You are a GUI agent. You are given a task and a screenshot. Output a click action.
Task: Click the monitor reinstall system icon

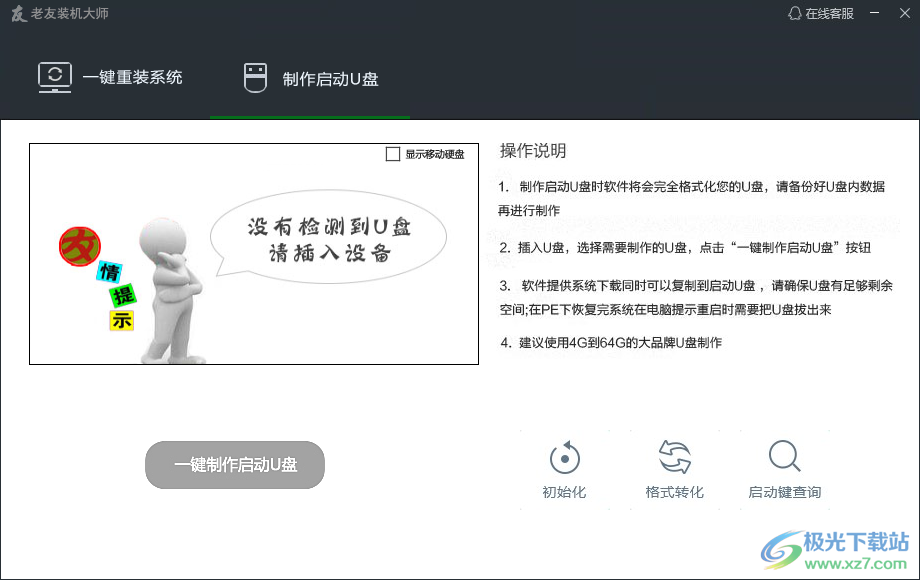(x=55, y=77)
